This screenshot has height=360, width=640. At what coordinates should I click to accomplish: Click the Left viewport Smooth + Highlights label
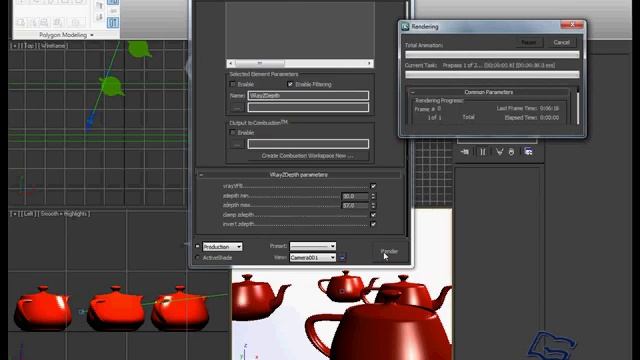point(64,213)
